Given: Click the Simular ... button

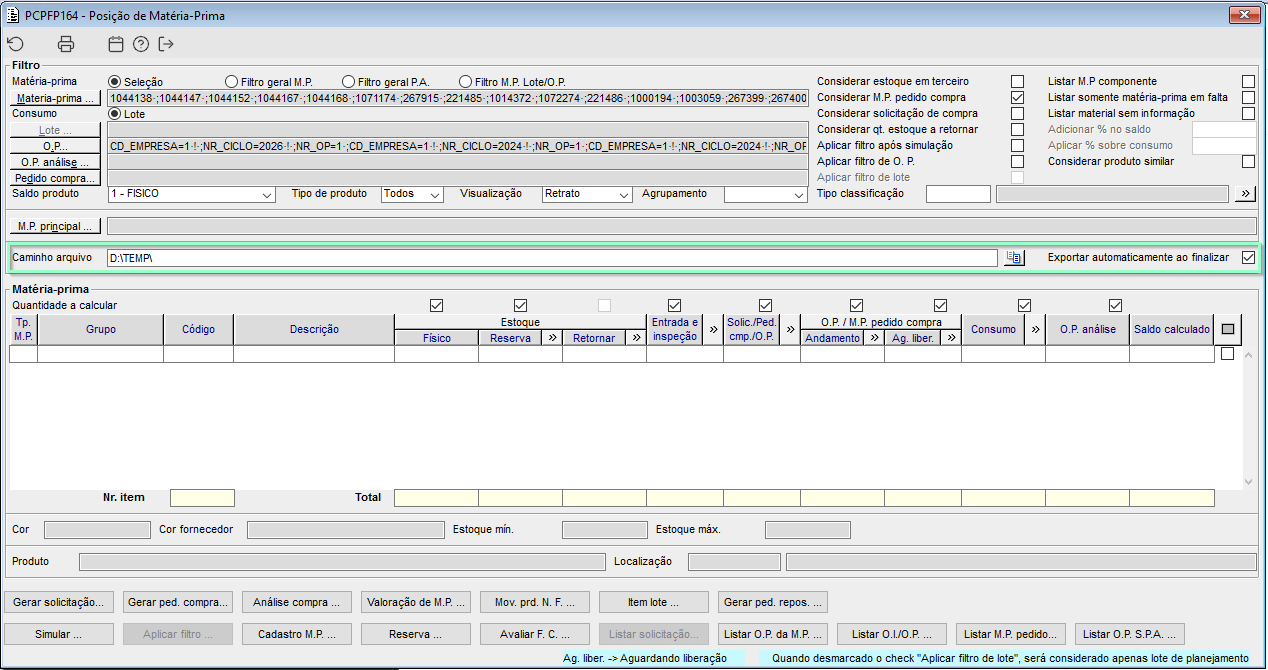Looking at the screenshot, I should [x=59, y=634].
